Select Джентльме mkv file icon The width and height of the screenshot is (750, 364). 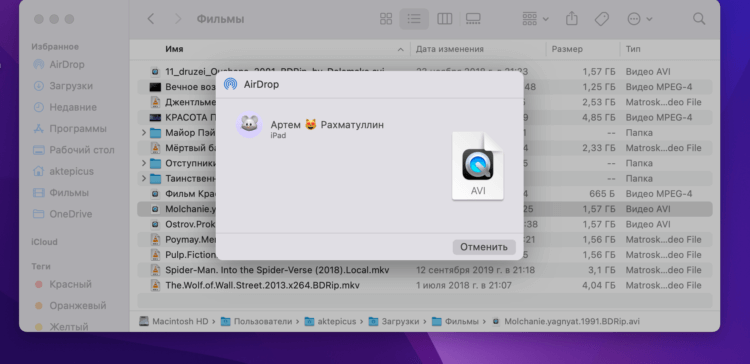tap(155, 102)
